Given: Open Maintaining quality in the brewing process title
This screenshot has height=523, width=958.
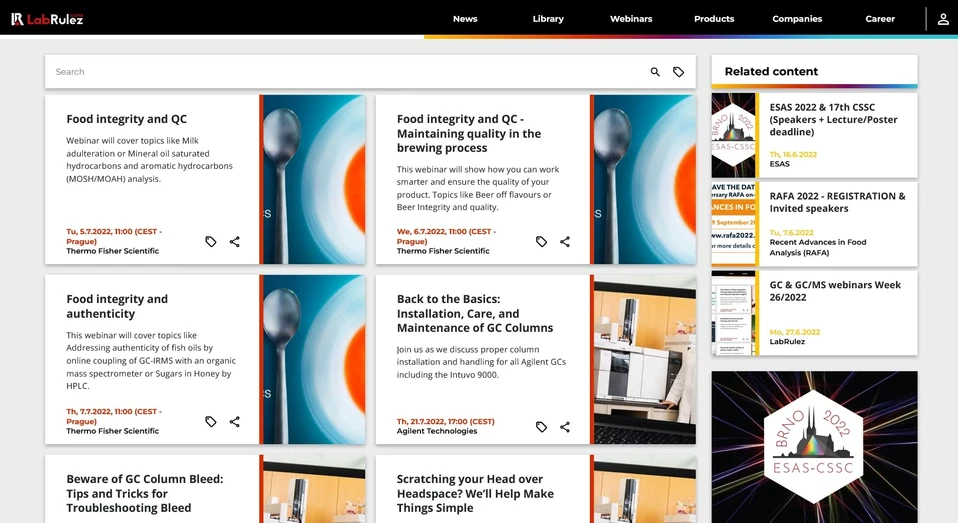Looking at the screenshot, I should [x=469, y=133].
